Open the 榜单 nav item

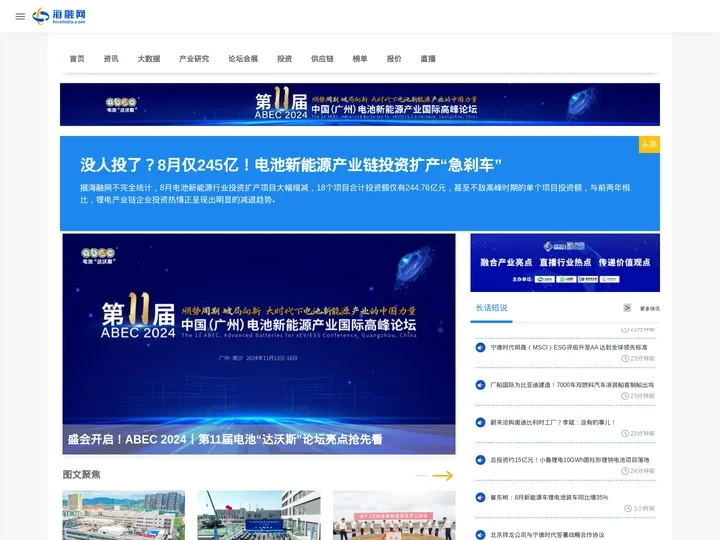coord(360,59)
